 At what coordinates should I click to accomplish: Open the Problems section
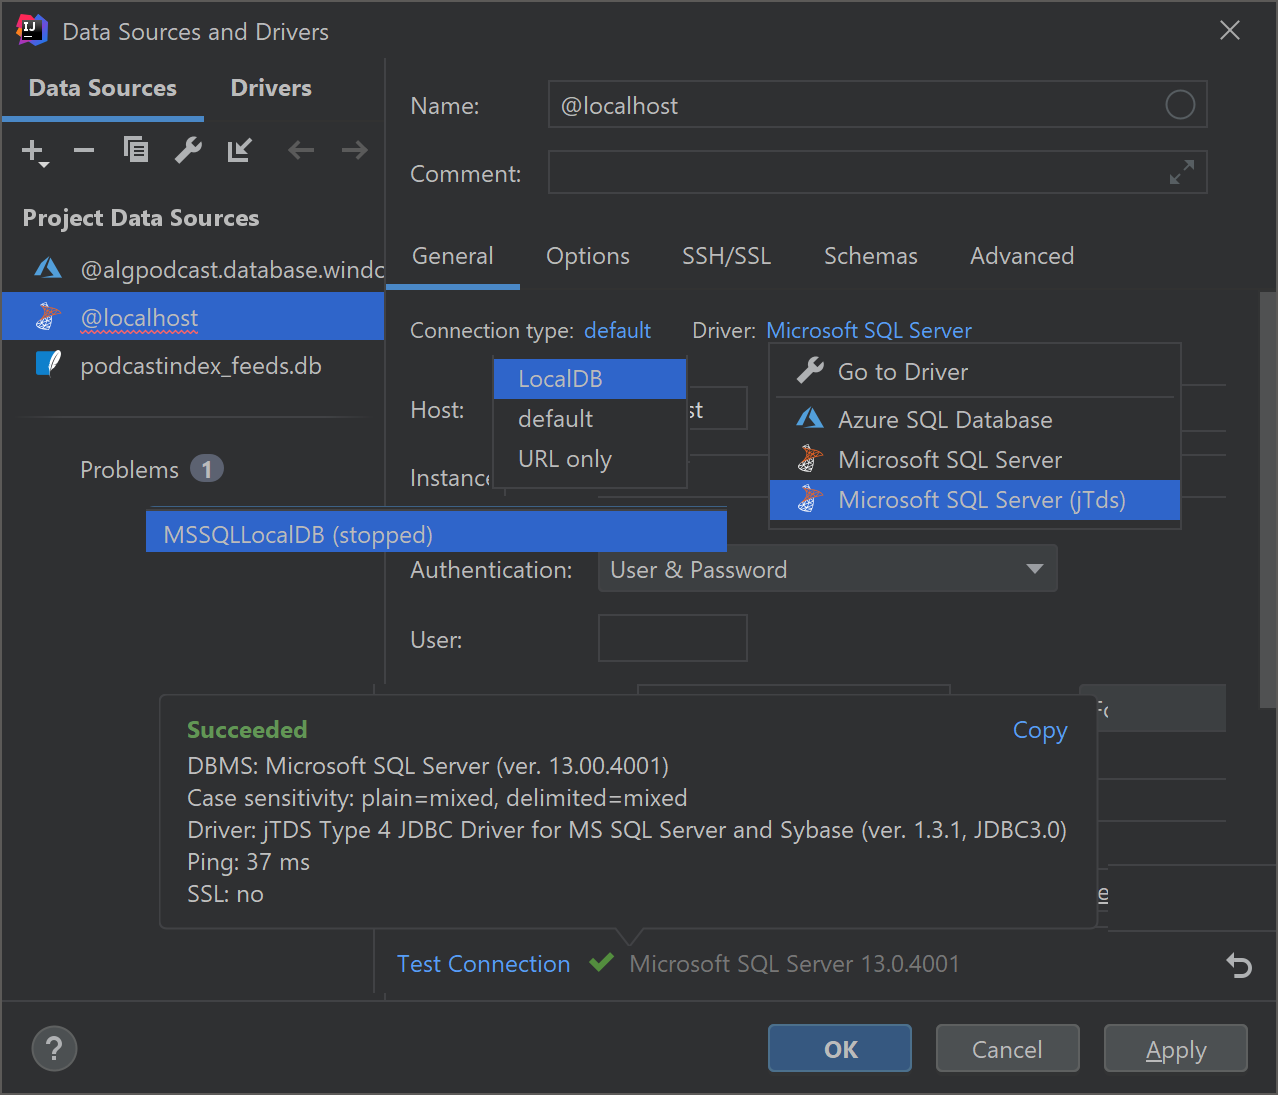[x=150, y=469]
